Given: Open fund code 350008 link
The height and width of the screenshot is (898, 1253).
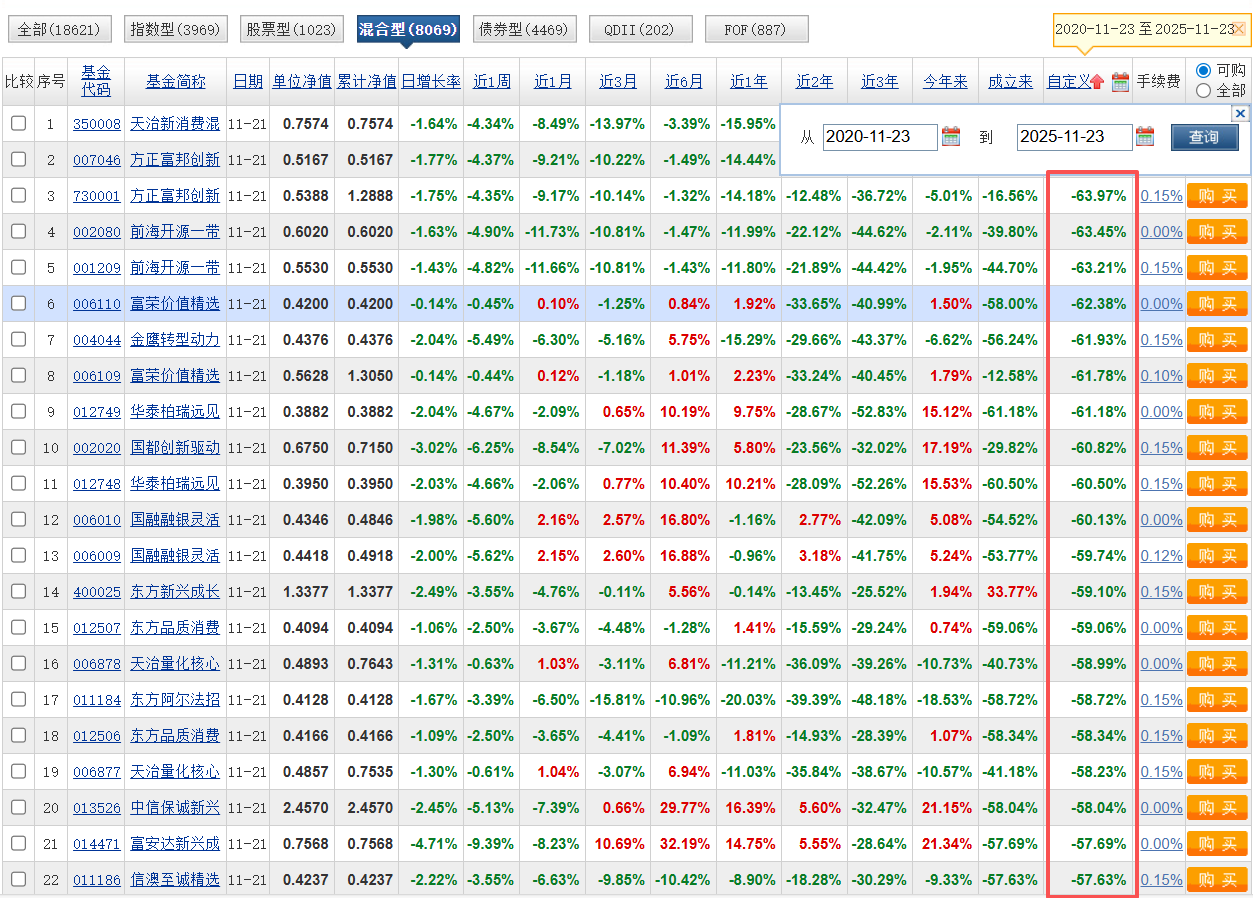Looking at the screenshot, I should click(x=96, y=124).
